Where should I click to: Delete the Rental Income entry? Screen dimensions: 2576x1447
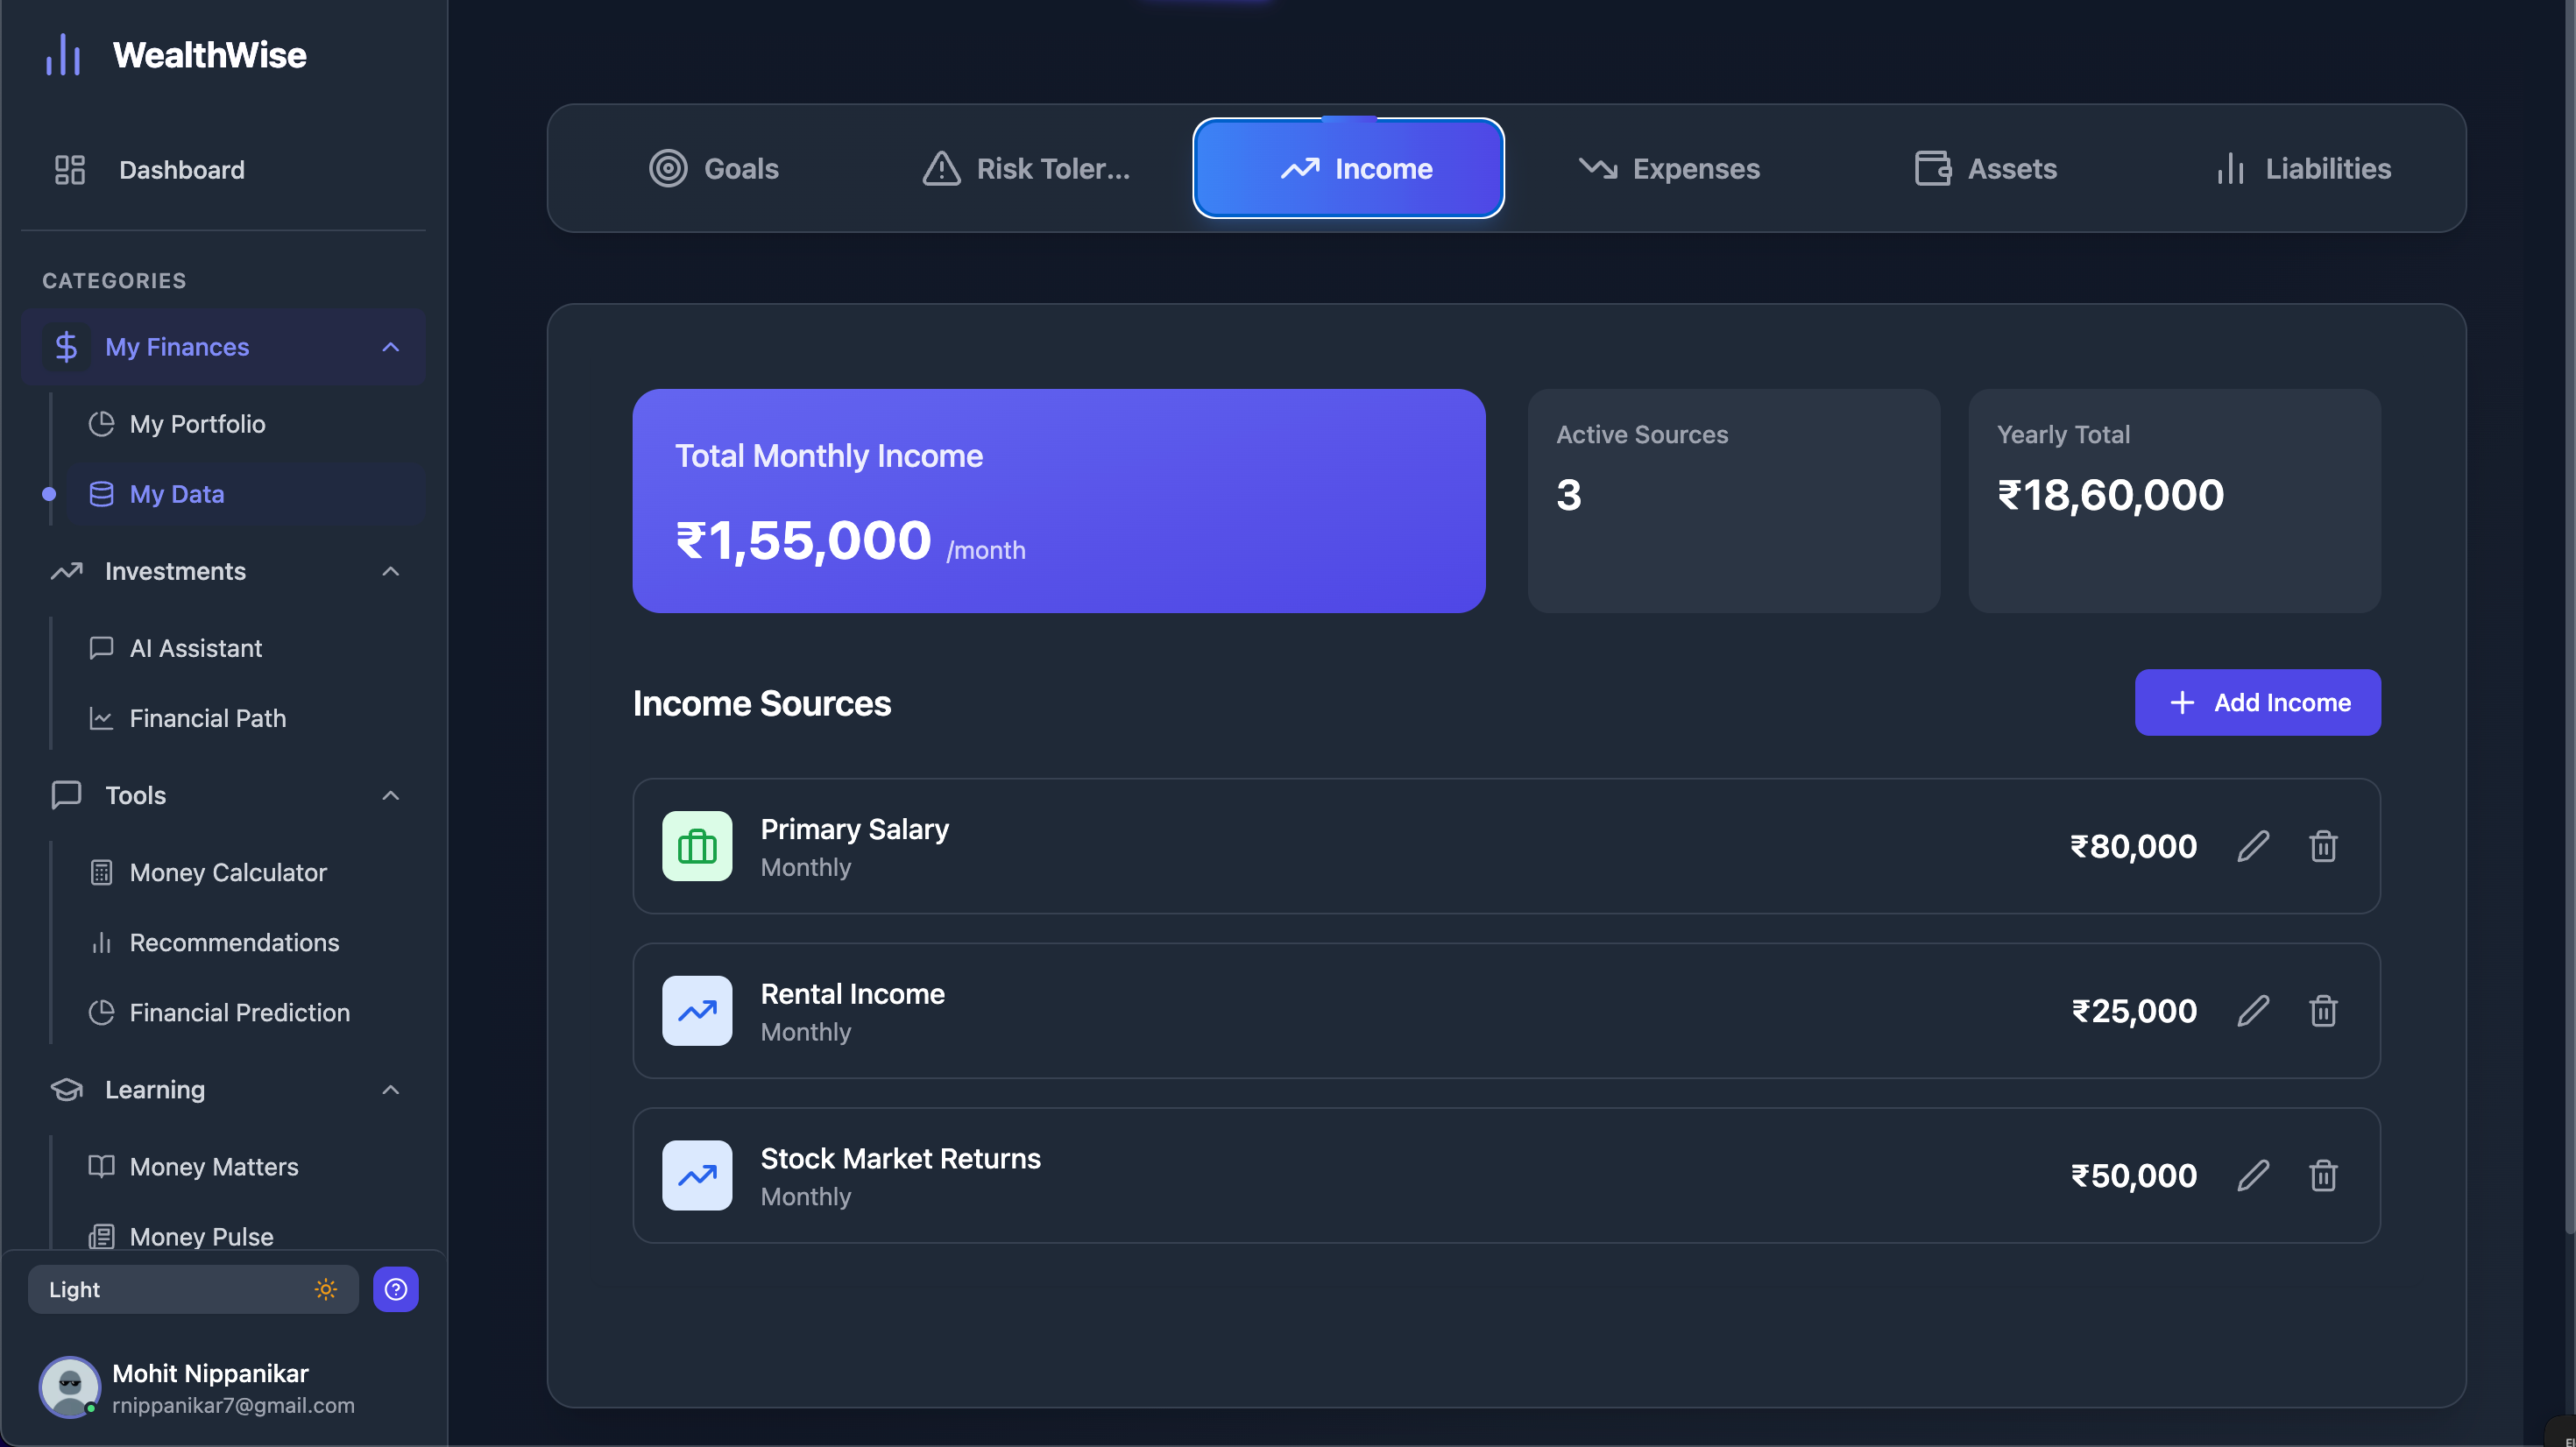click(x=2322, y=1011)
